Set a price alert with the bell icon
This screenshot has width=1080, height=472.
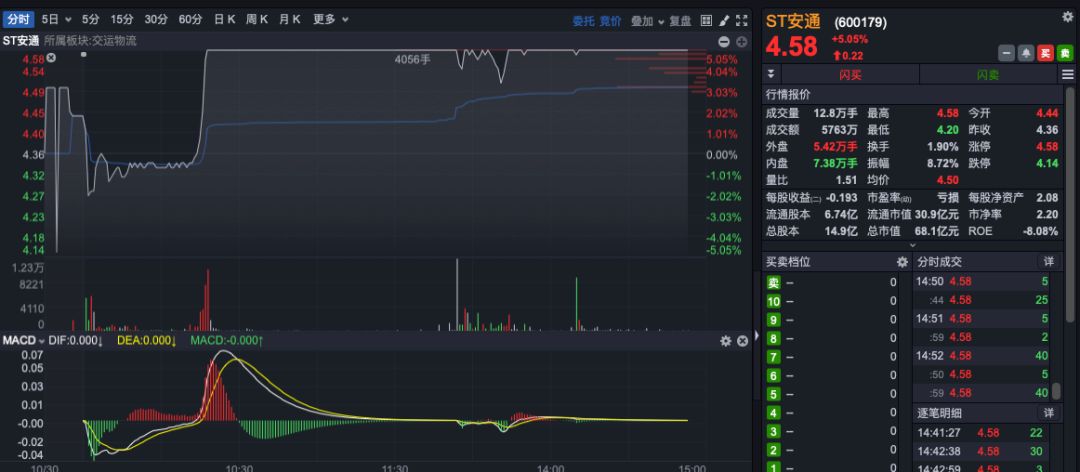point(1026,54)
